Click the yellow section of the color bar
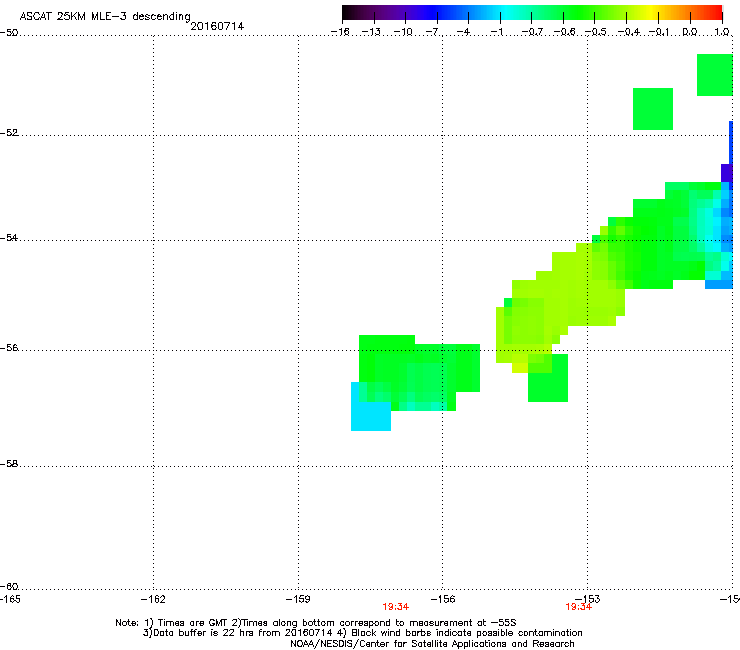 click(652, 13)
